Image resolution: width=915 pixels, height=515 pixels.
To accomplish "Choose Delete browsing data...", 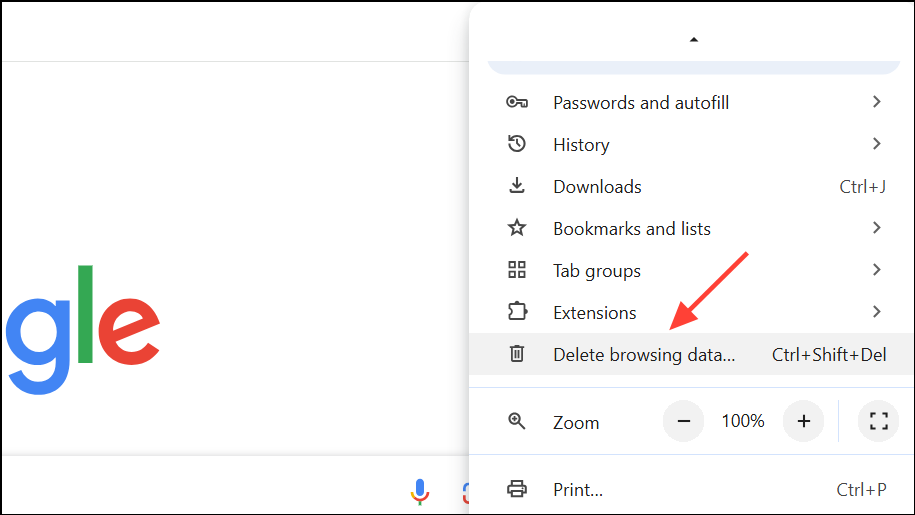I will point(692,354).
